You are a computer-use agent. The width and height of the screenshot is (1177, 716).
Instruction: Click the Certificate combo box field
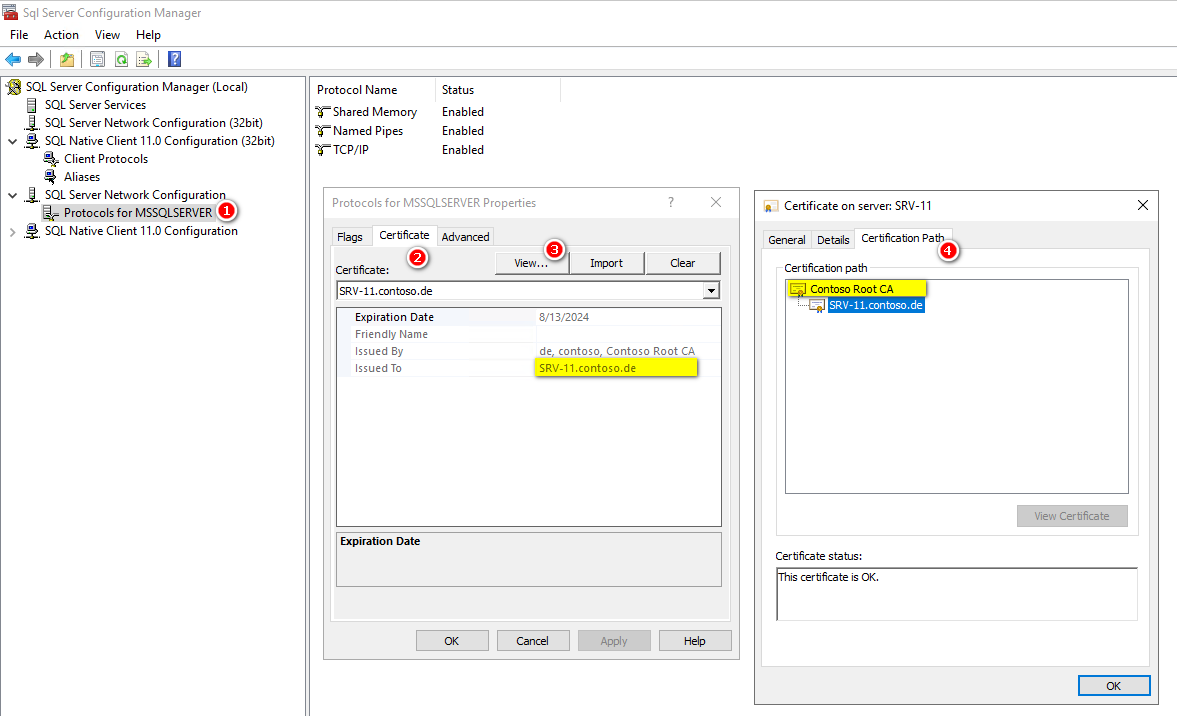[x=528, y=290]
